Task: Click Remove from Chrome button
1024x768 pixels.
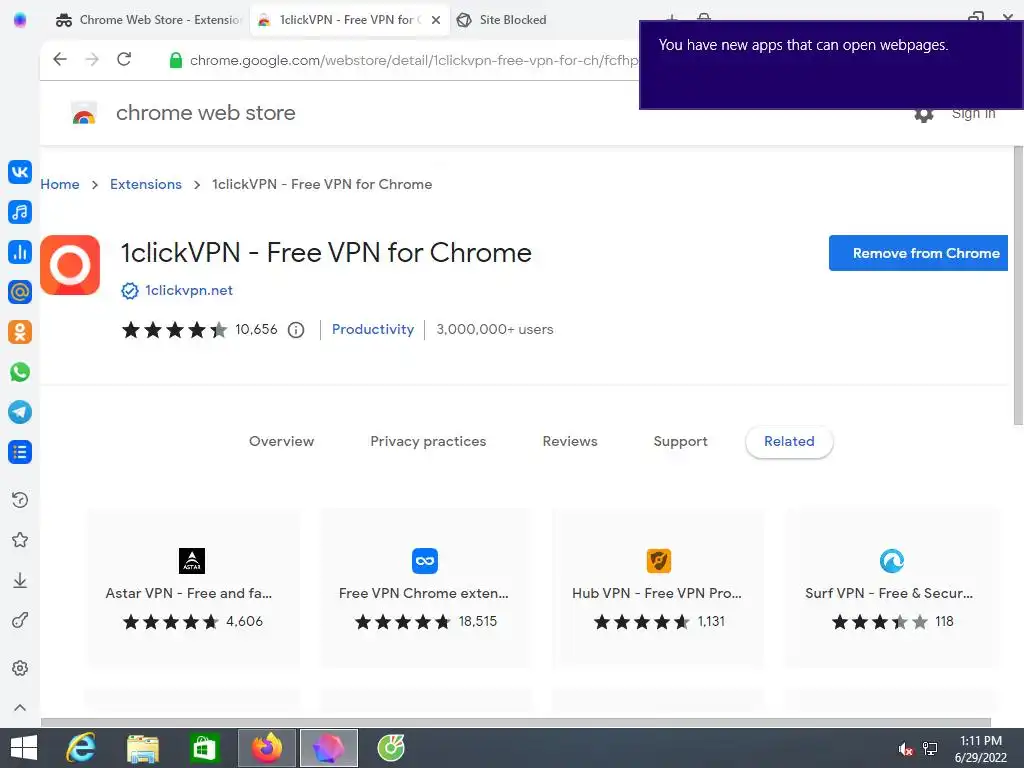Action: (x=918, y=253)
